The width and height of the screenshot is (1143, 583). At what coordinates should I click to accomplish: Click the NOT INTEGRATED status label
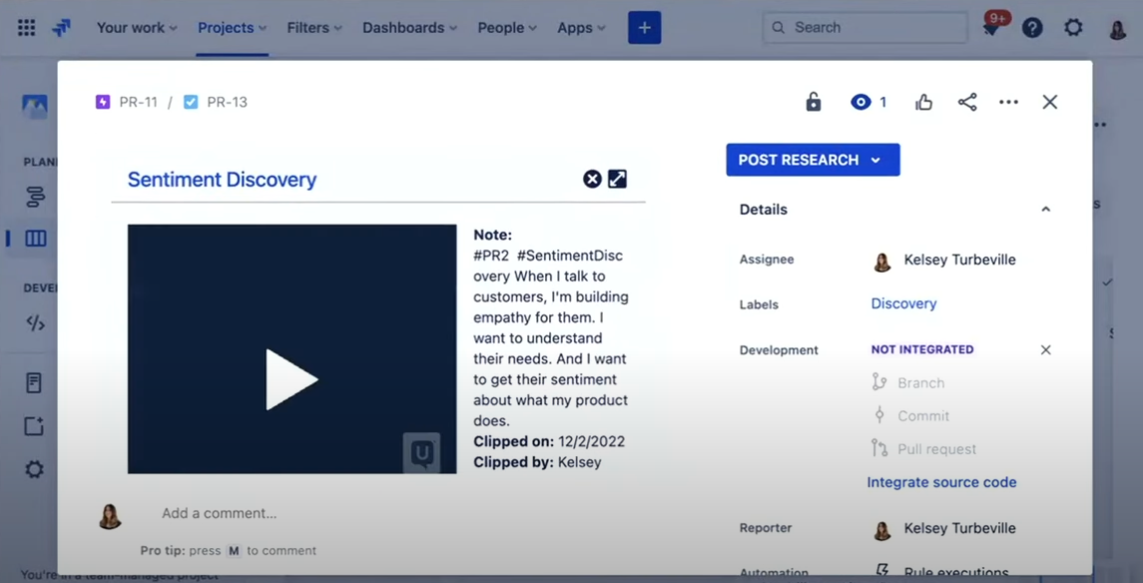[x=922, y=350]
